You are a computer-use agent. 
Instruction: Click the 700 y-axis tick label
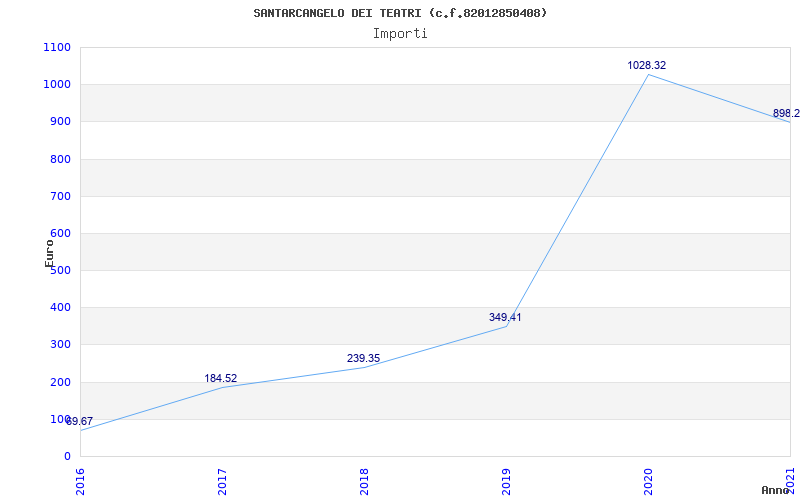point(61,196)
